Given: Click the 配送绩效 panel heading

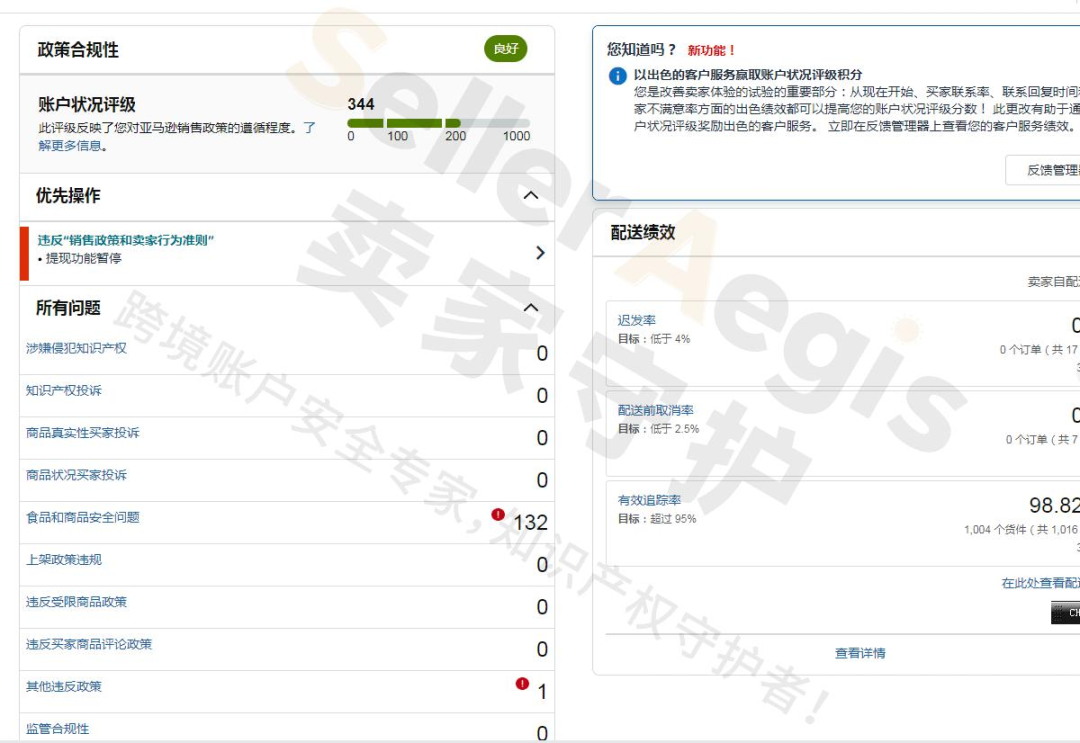Looking at the screenshot, I should [x=643, y=232].
